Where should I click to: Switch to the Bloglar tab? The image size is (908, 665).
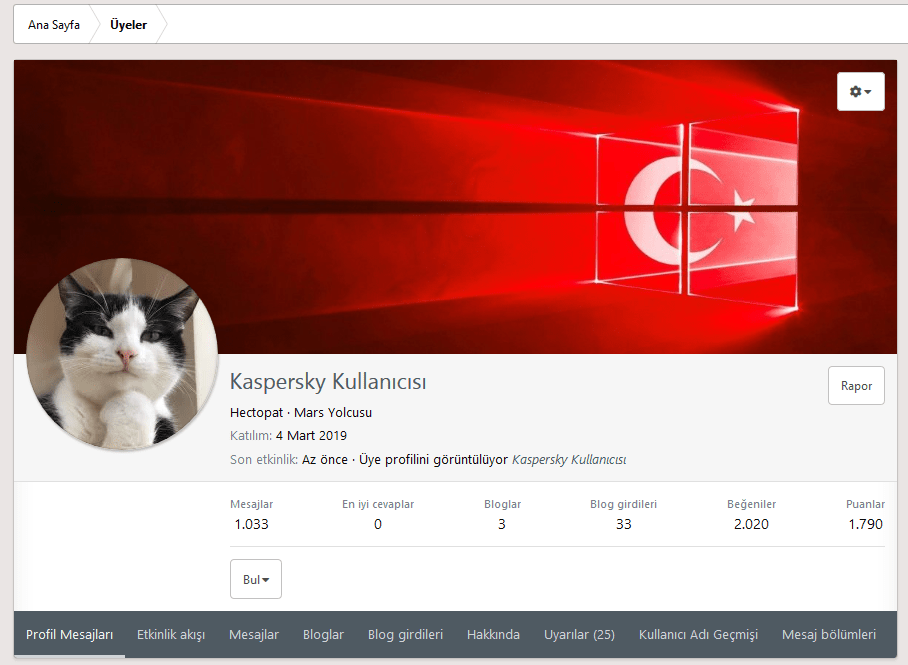pyautogui.click(x=323, y=634)
